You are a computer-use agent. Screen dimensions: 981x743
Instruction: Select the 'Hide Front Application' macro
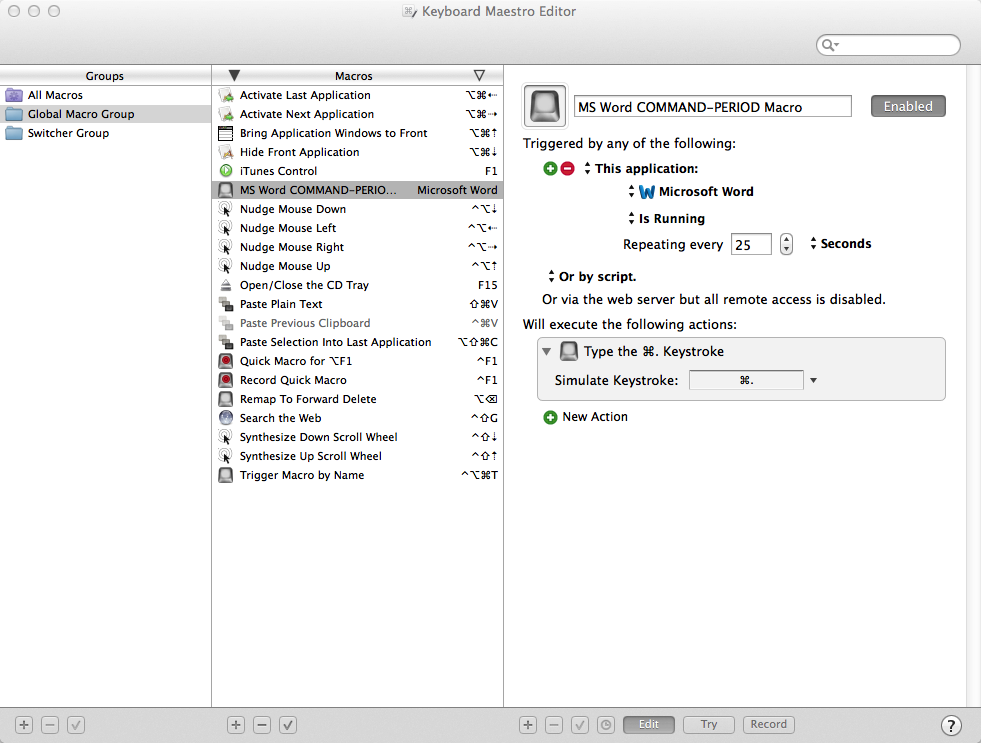(357, 152)
